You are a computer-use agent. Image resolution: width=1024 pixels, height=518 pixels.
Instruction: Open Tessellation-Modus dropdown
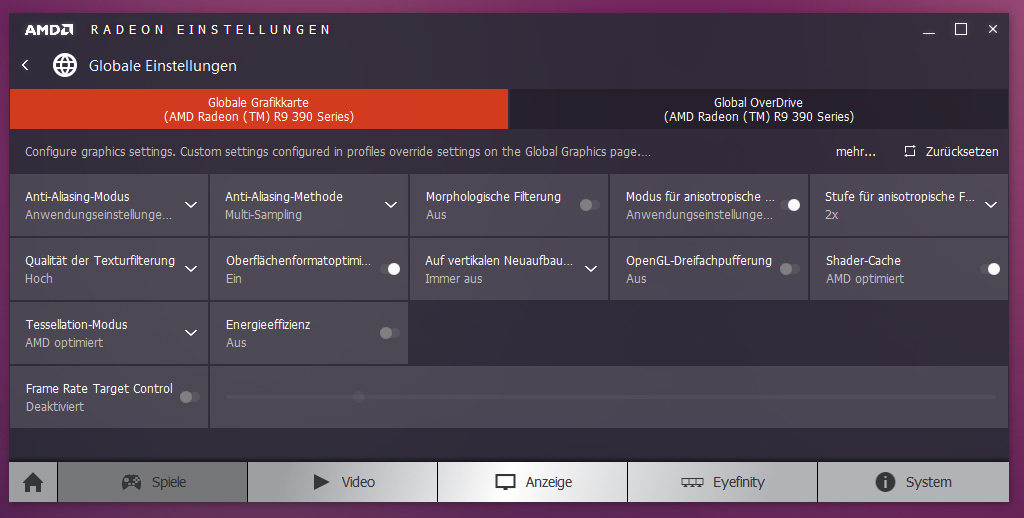point(191,333)
